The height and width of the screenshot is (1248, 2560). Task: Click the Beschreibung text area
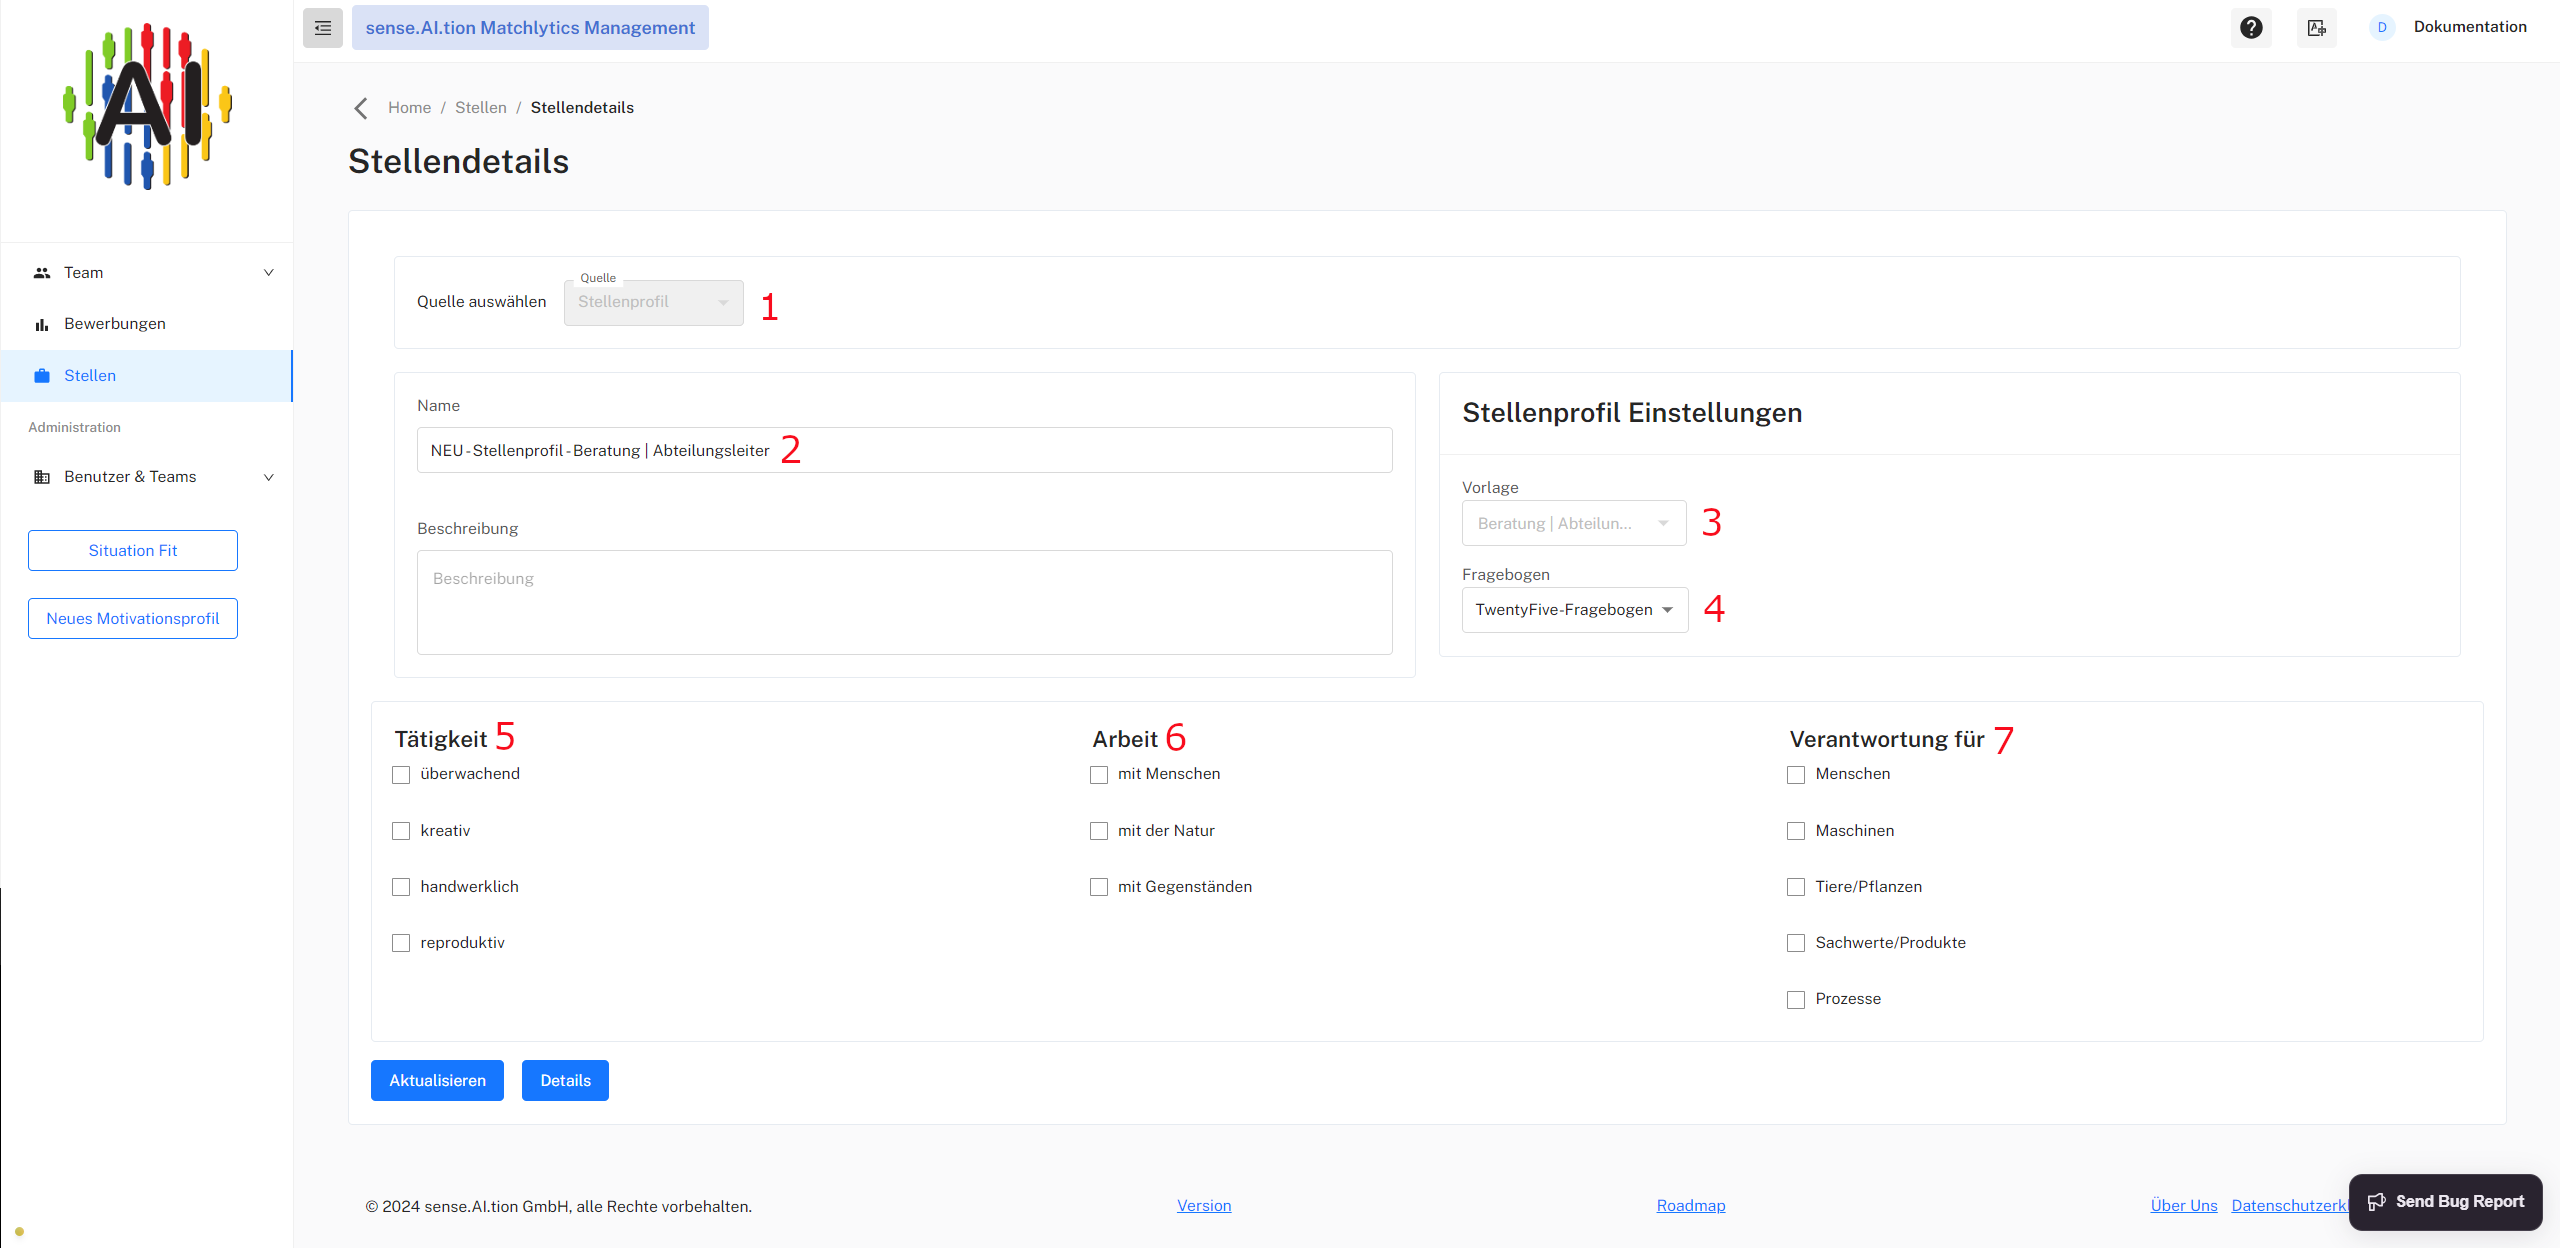pos(904,603)
